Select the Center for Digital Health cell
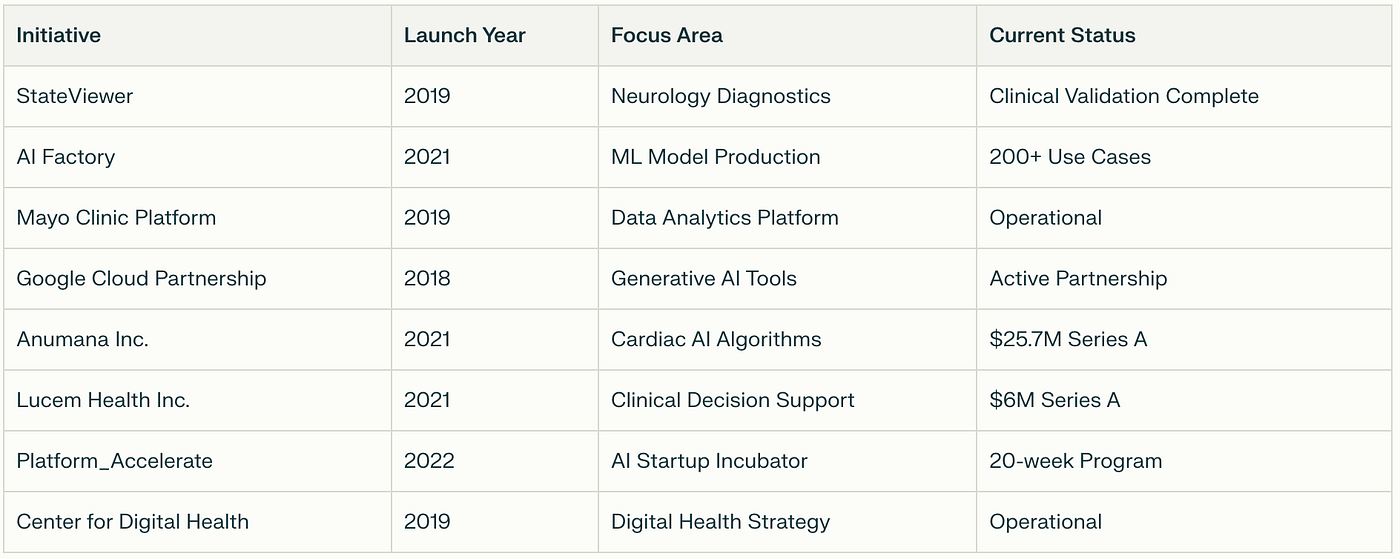This screenshot has height=559, width=1400. click(x=198, y=522)
